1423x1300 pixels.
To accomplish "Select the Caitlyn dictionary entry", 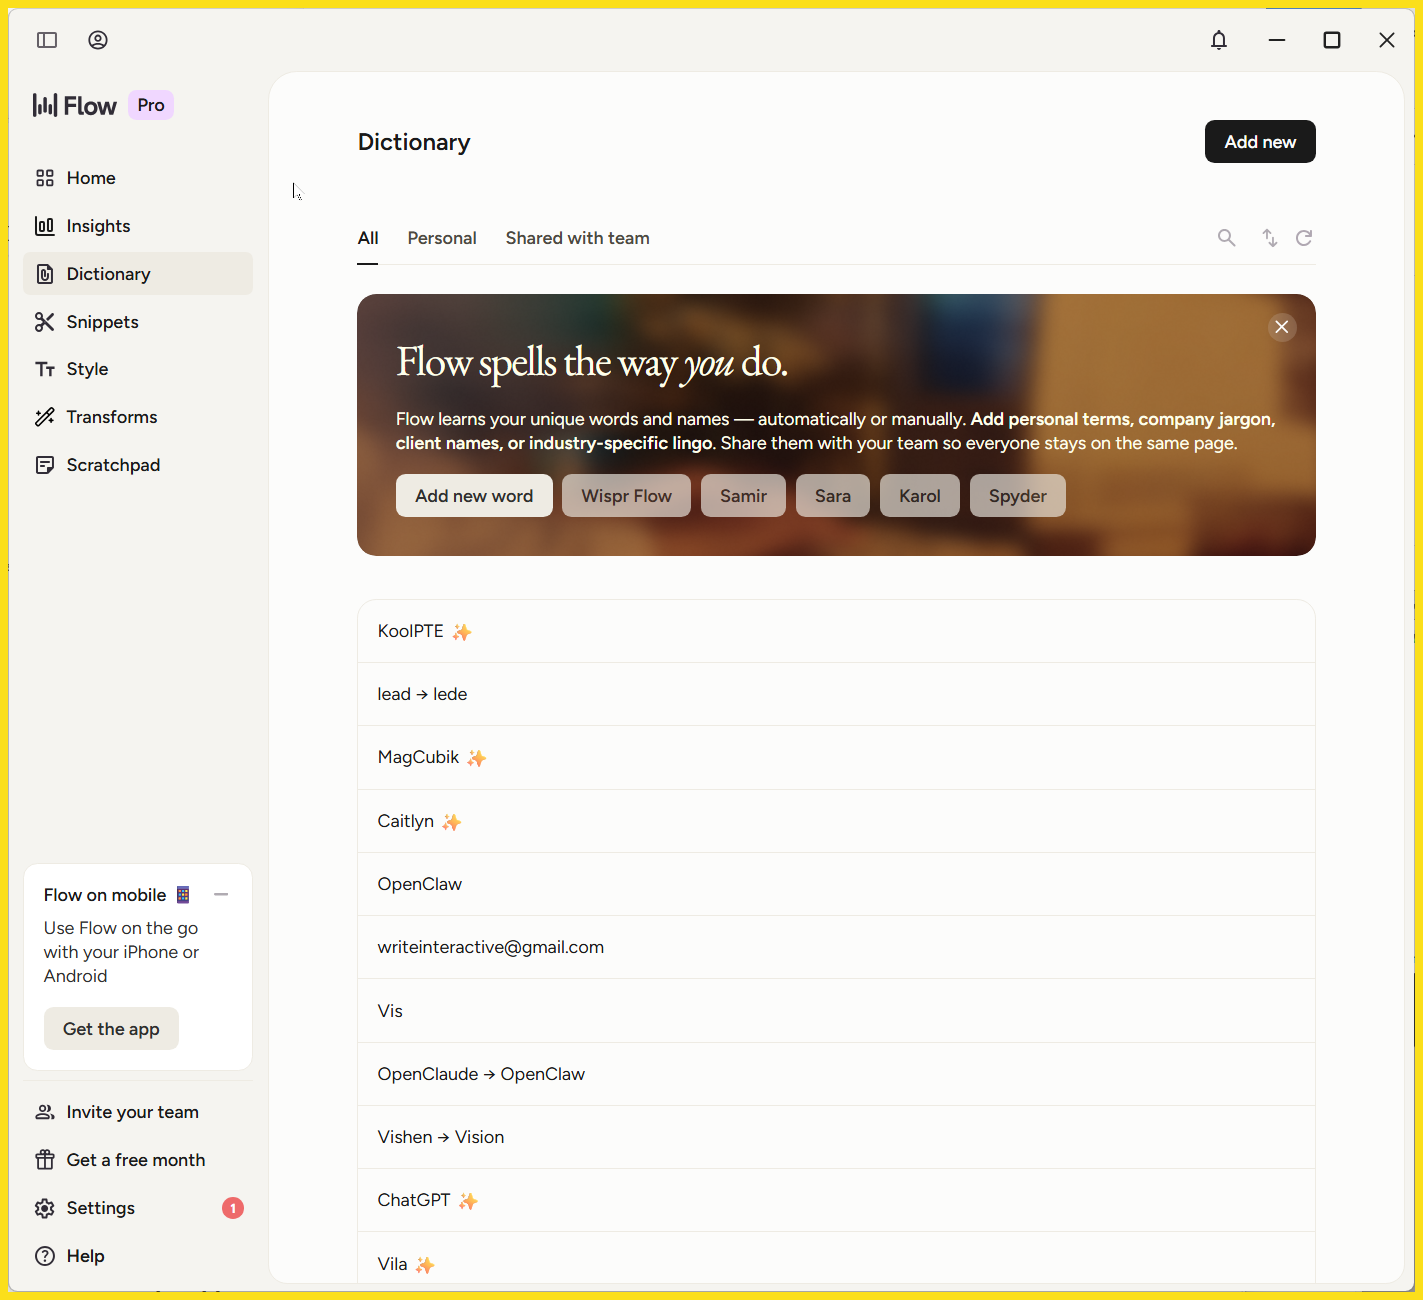I will (x=836, y=821).
